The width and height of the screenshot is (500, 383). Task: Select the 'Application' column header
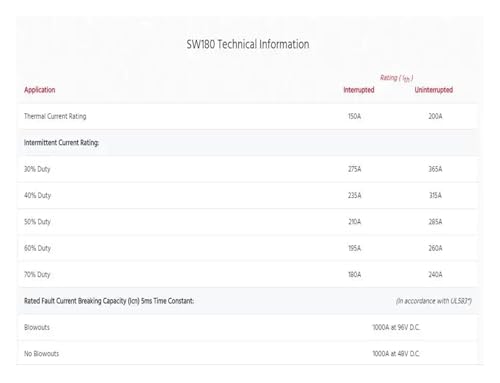pos(40,90)
